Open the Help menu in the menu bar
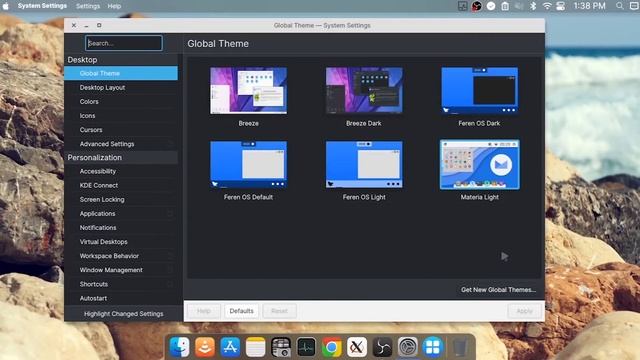640x360 pixels. click(114, 6)
